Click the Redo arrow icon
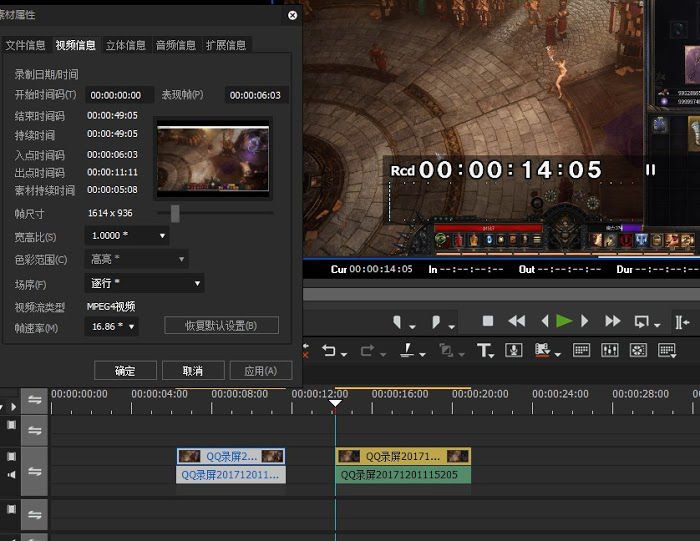The image size is (700, 541). pyautogui.click(x=367, y=350)
